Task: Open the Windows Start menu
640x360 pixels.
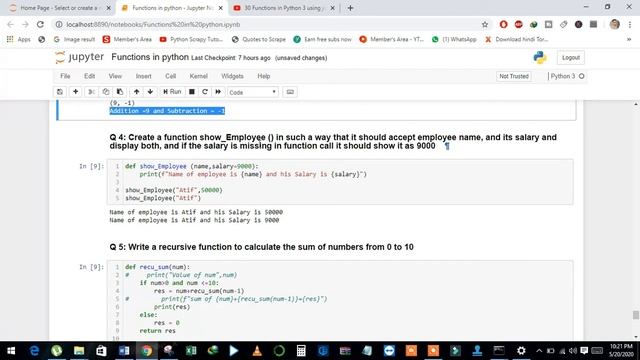Action: pos(11,351)
